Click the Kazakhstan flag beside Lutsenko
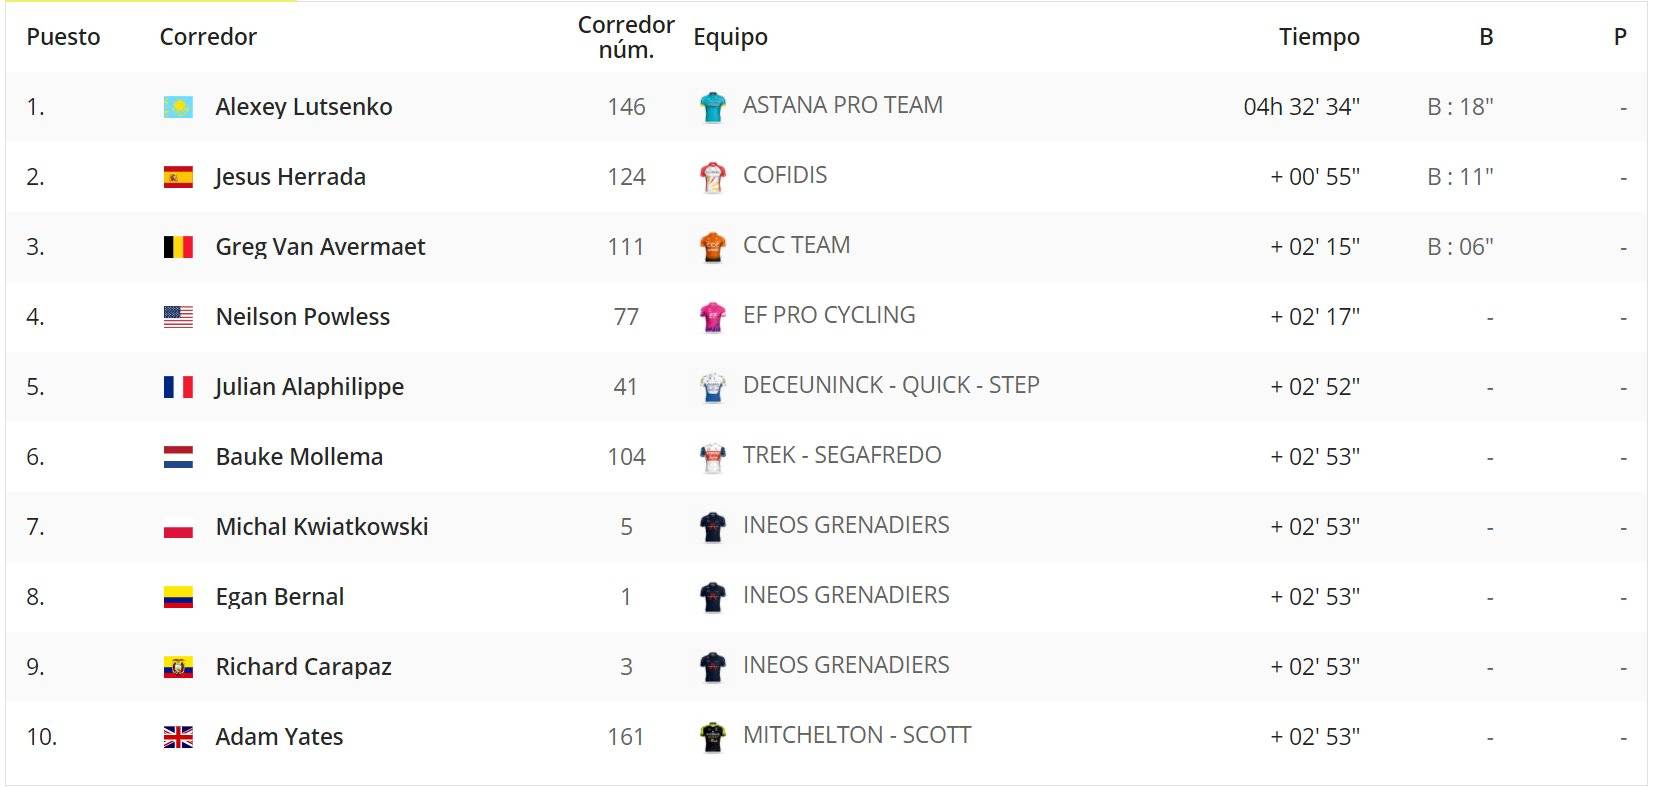1661x787 pixels. point(178,107)
